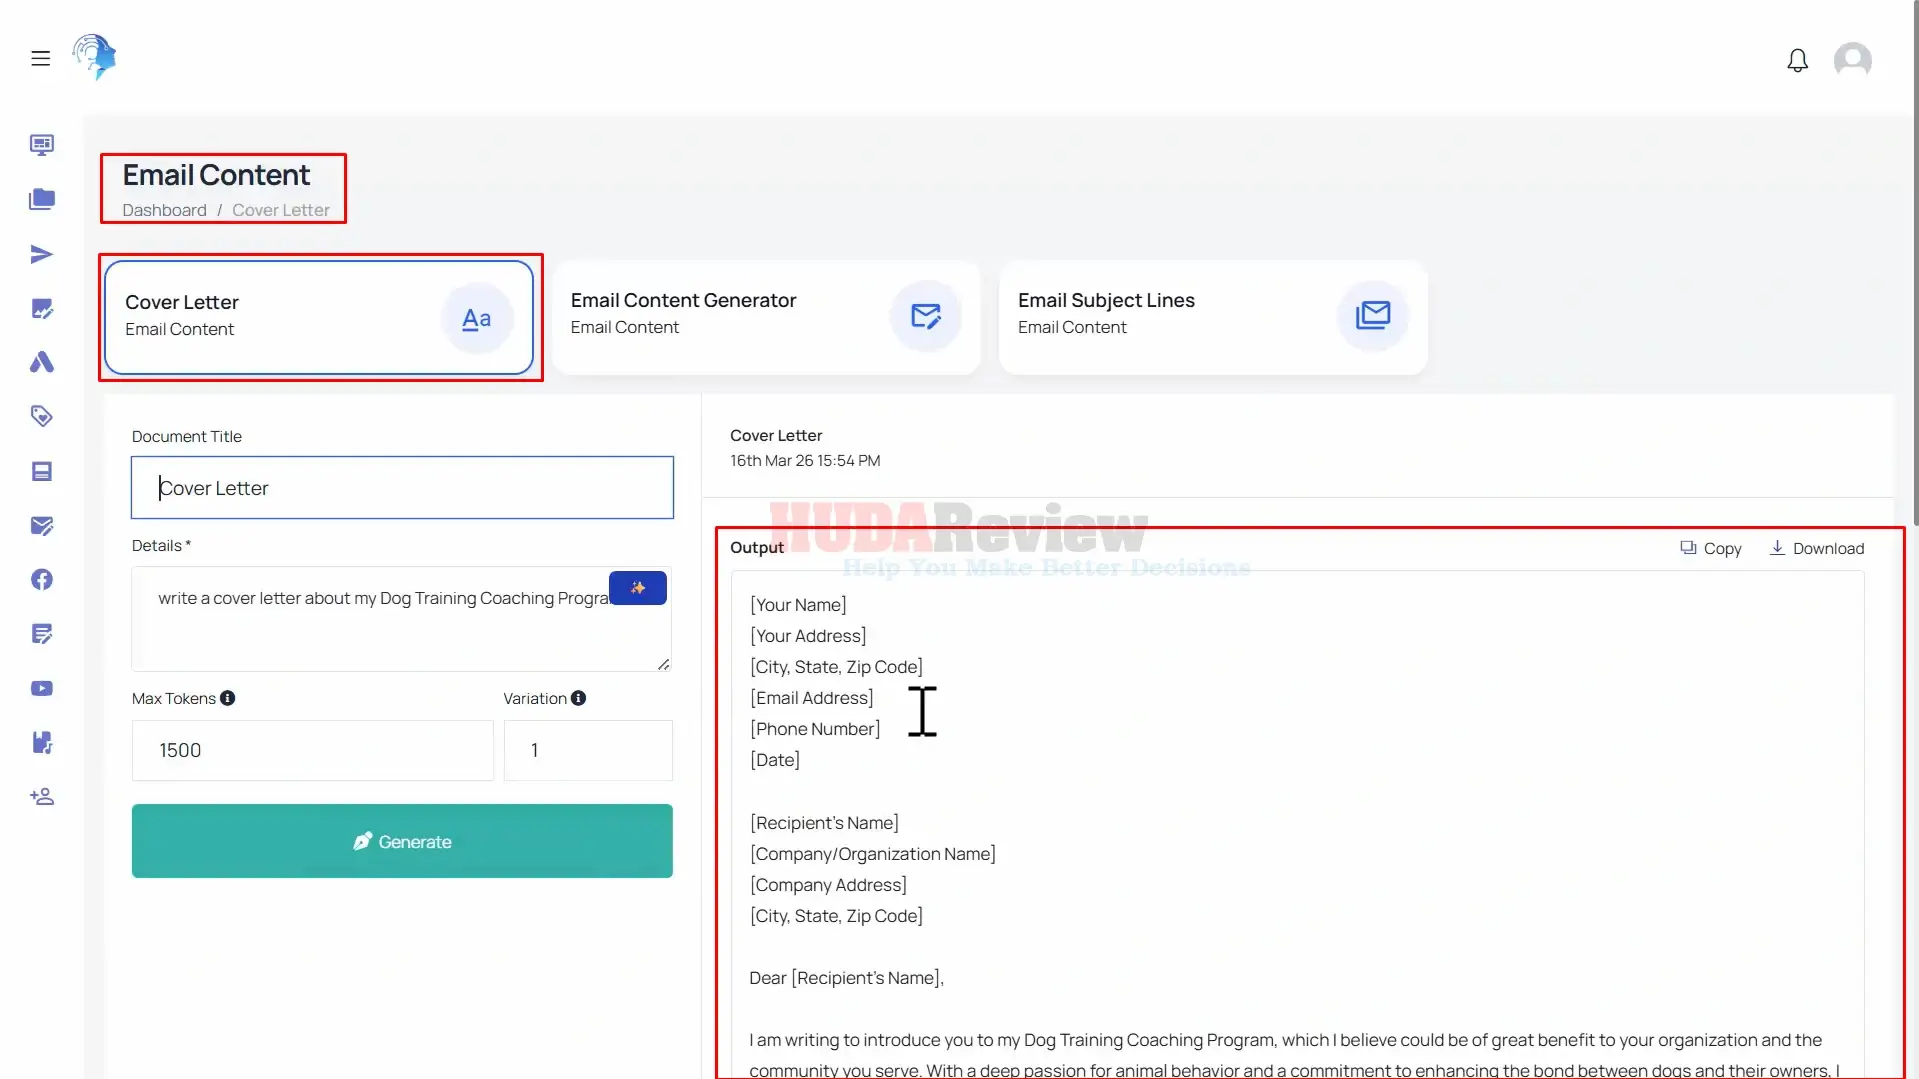Open the image edit icon in sidebar
This screenshot has width=1919, height=1079.
(42, 308)
